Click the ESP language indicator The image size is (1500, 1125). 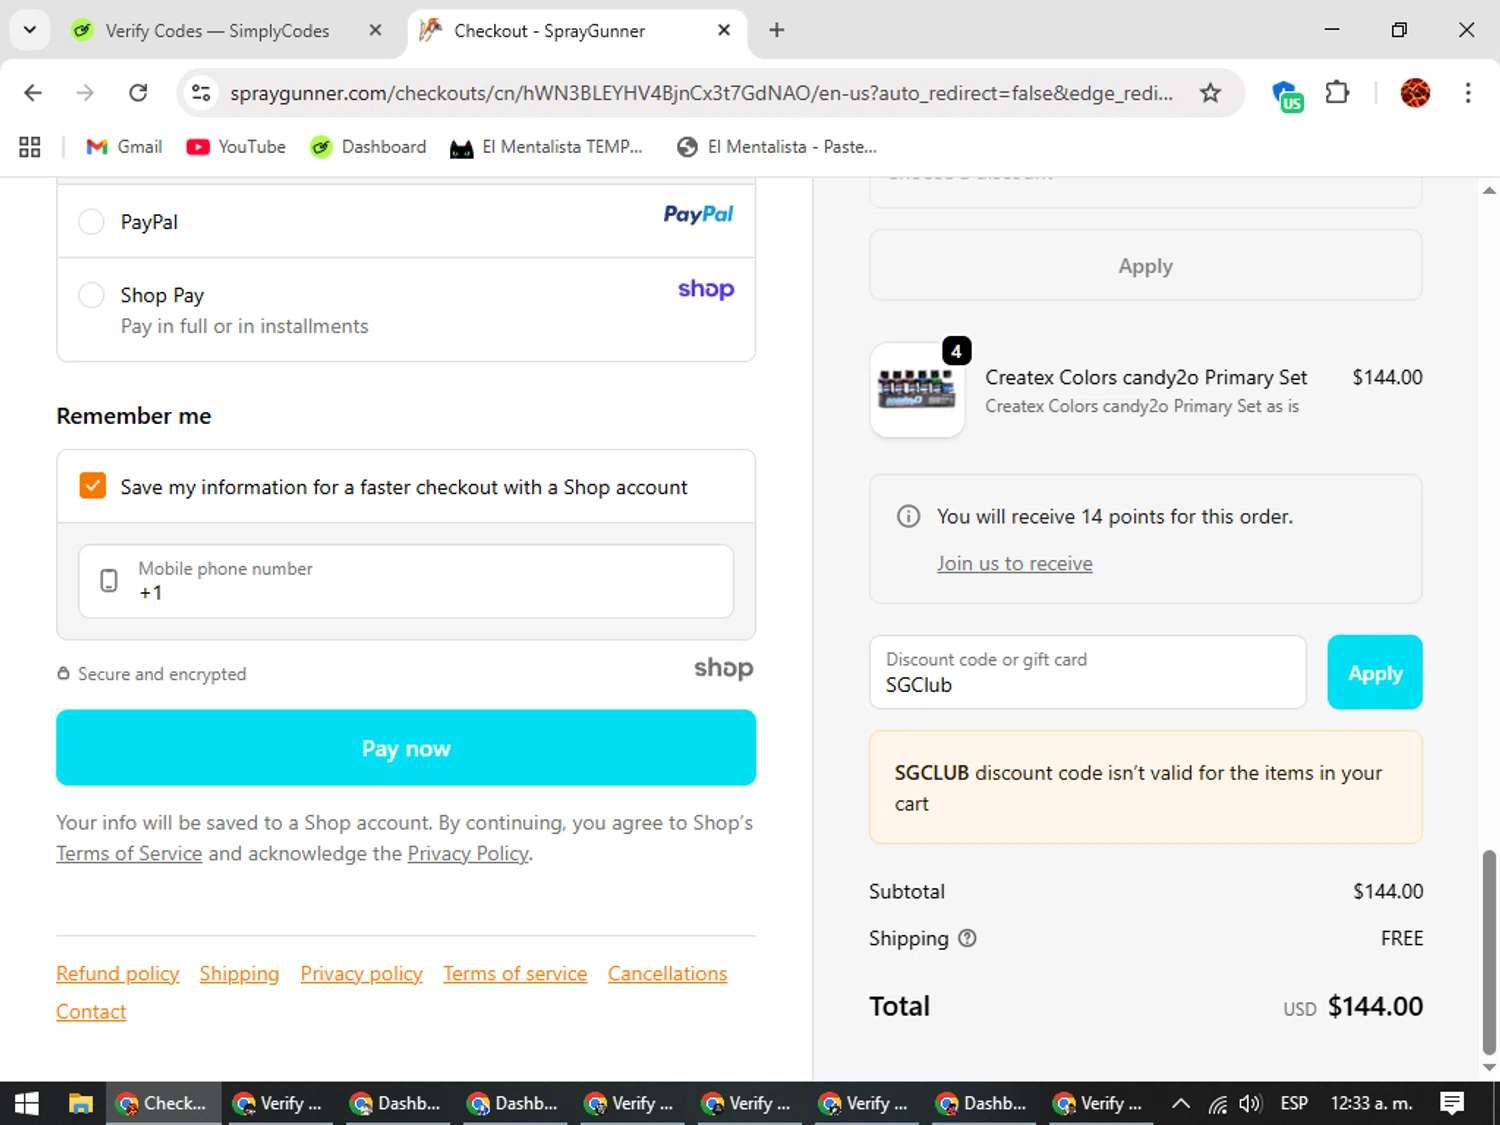[x=1294, y=1103]
